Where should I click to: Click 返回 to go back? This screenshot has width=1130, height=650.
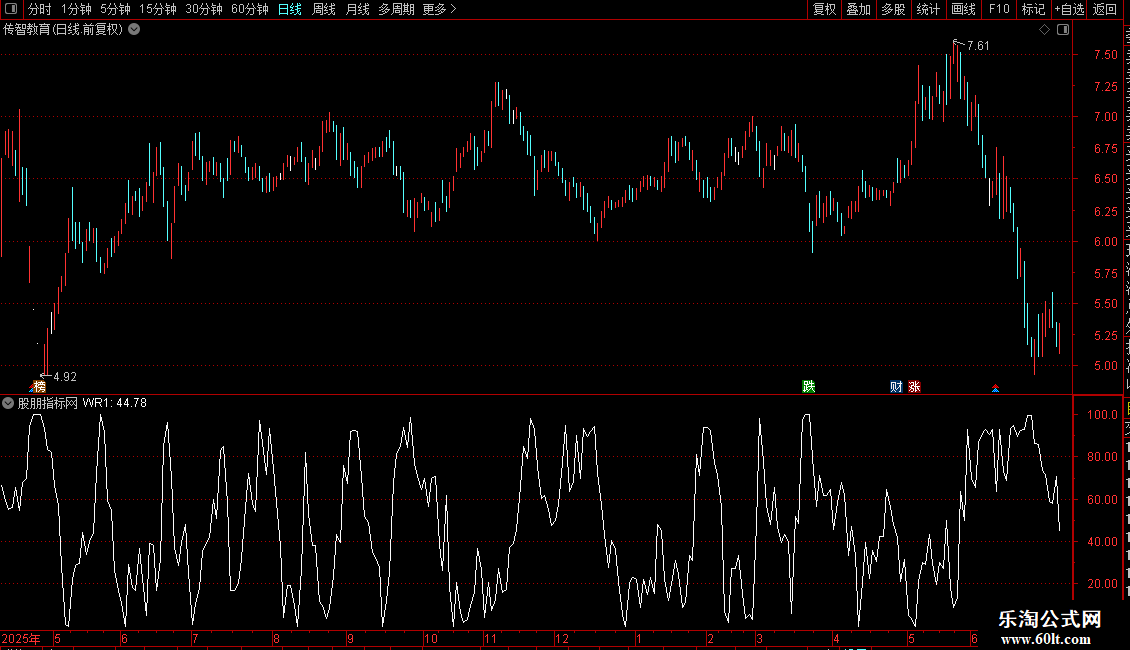tap(1104, 9)
